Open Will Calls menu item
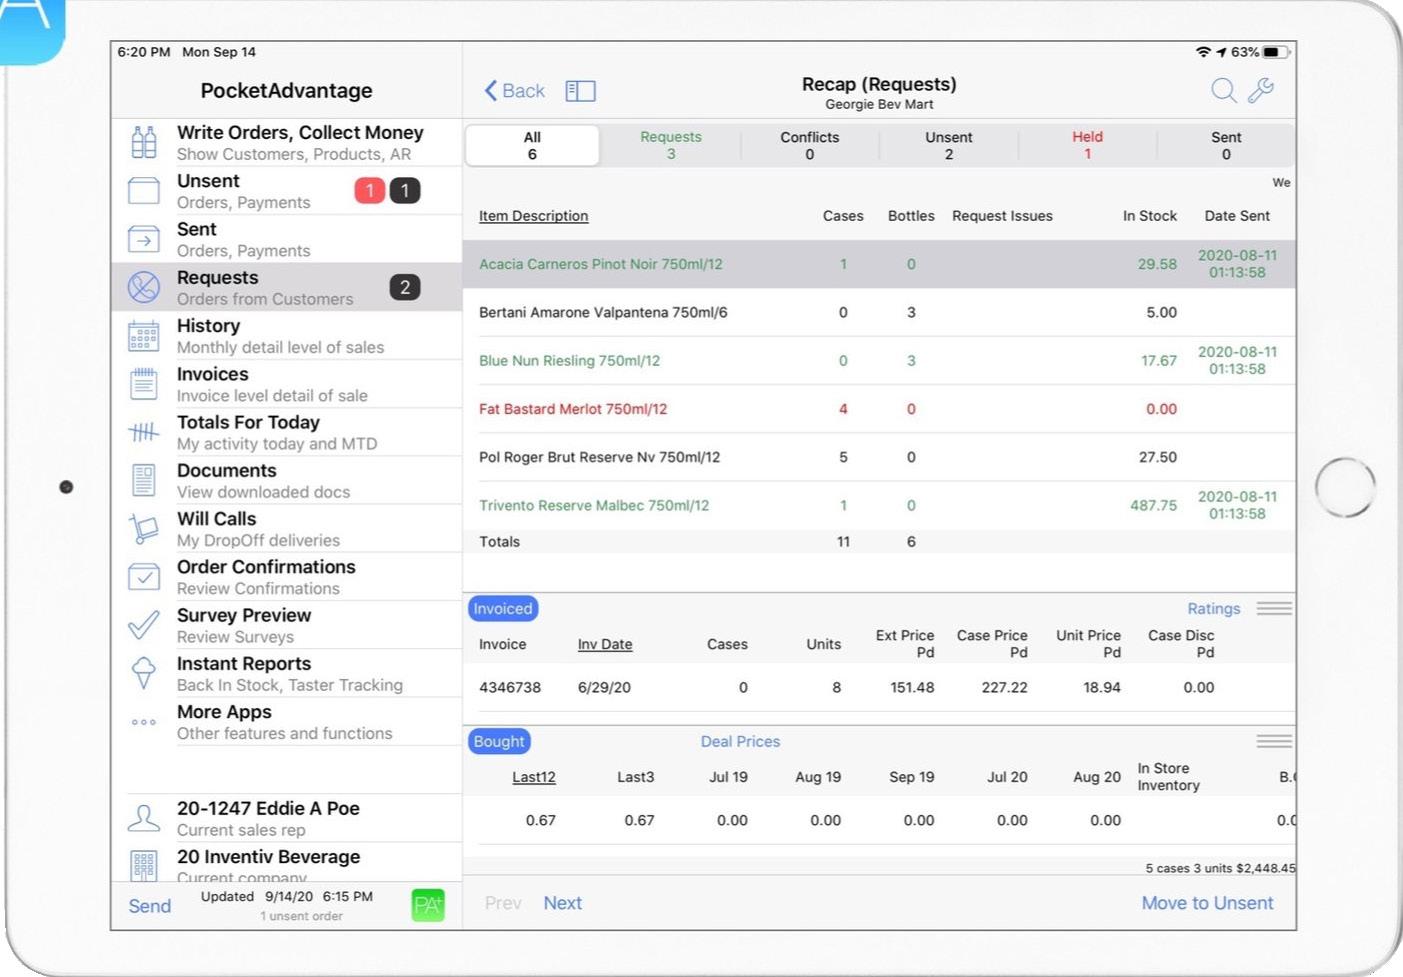 [287, 529]
